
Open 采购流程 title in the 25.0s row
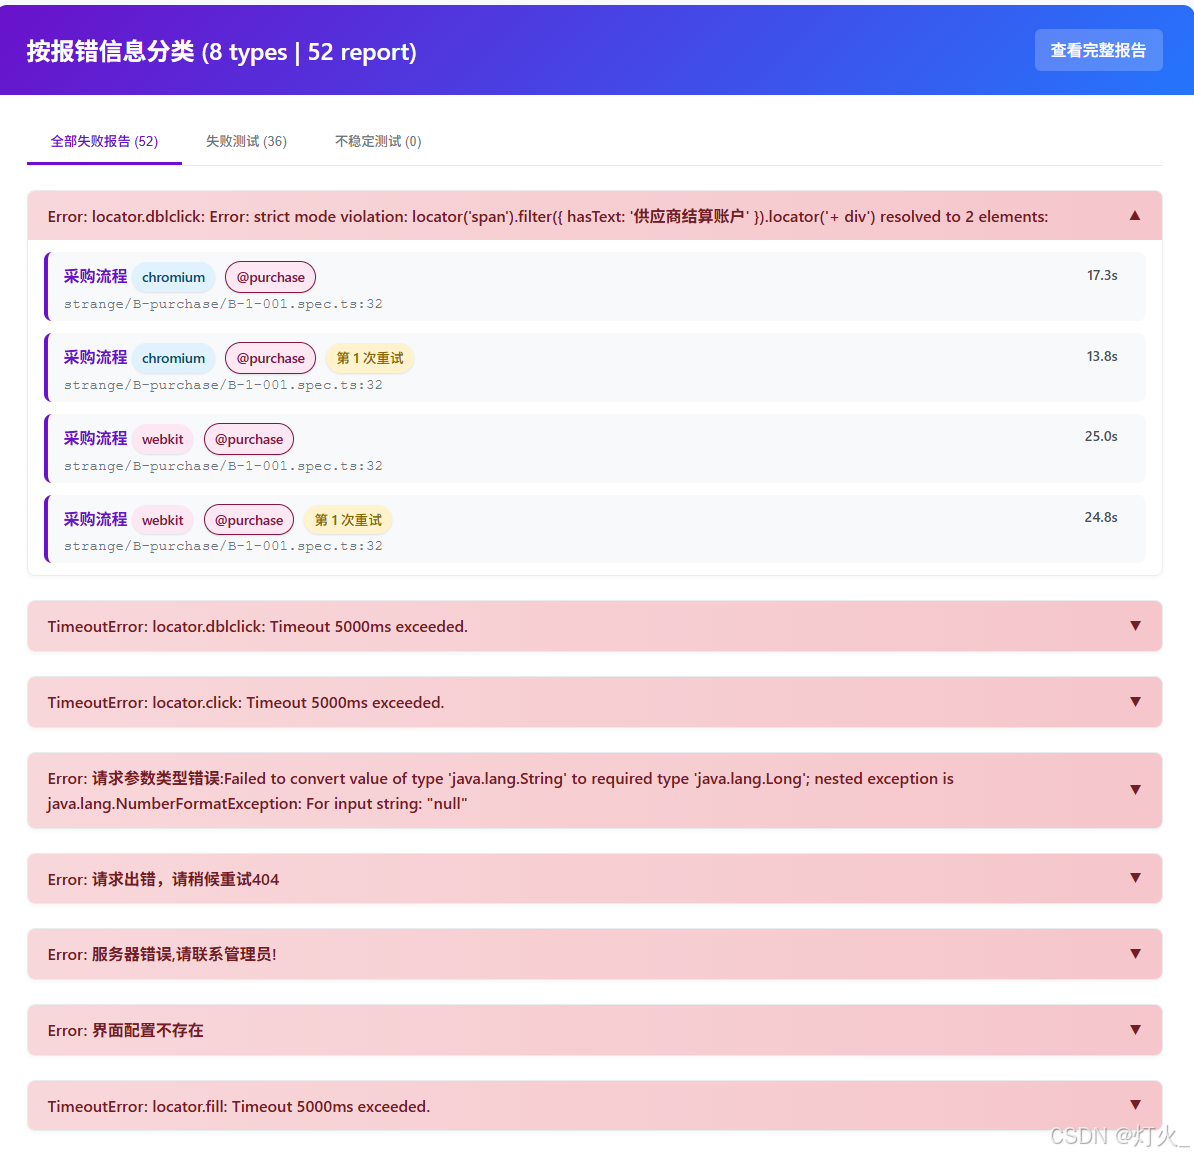(x=95, y=438)
